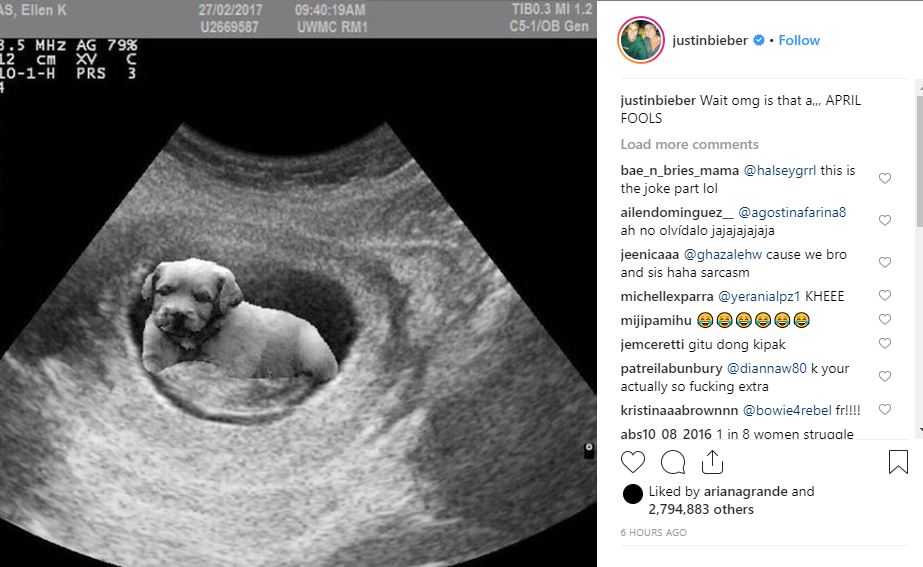Follow justinbieber
923x567 pixels.
pos(799,40)
